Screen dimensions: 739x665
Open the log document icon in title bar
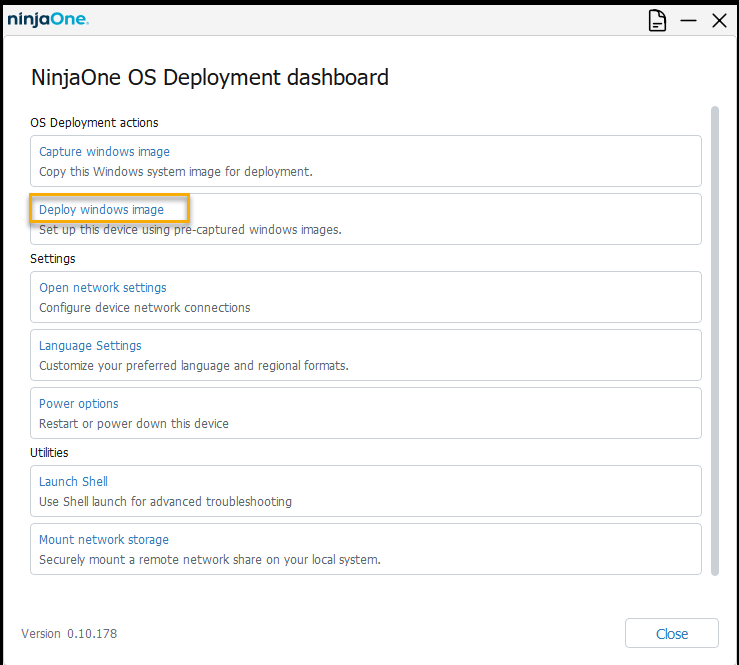click(657, 20)
